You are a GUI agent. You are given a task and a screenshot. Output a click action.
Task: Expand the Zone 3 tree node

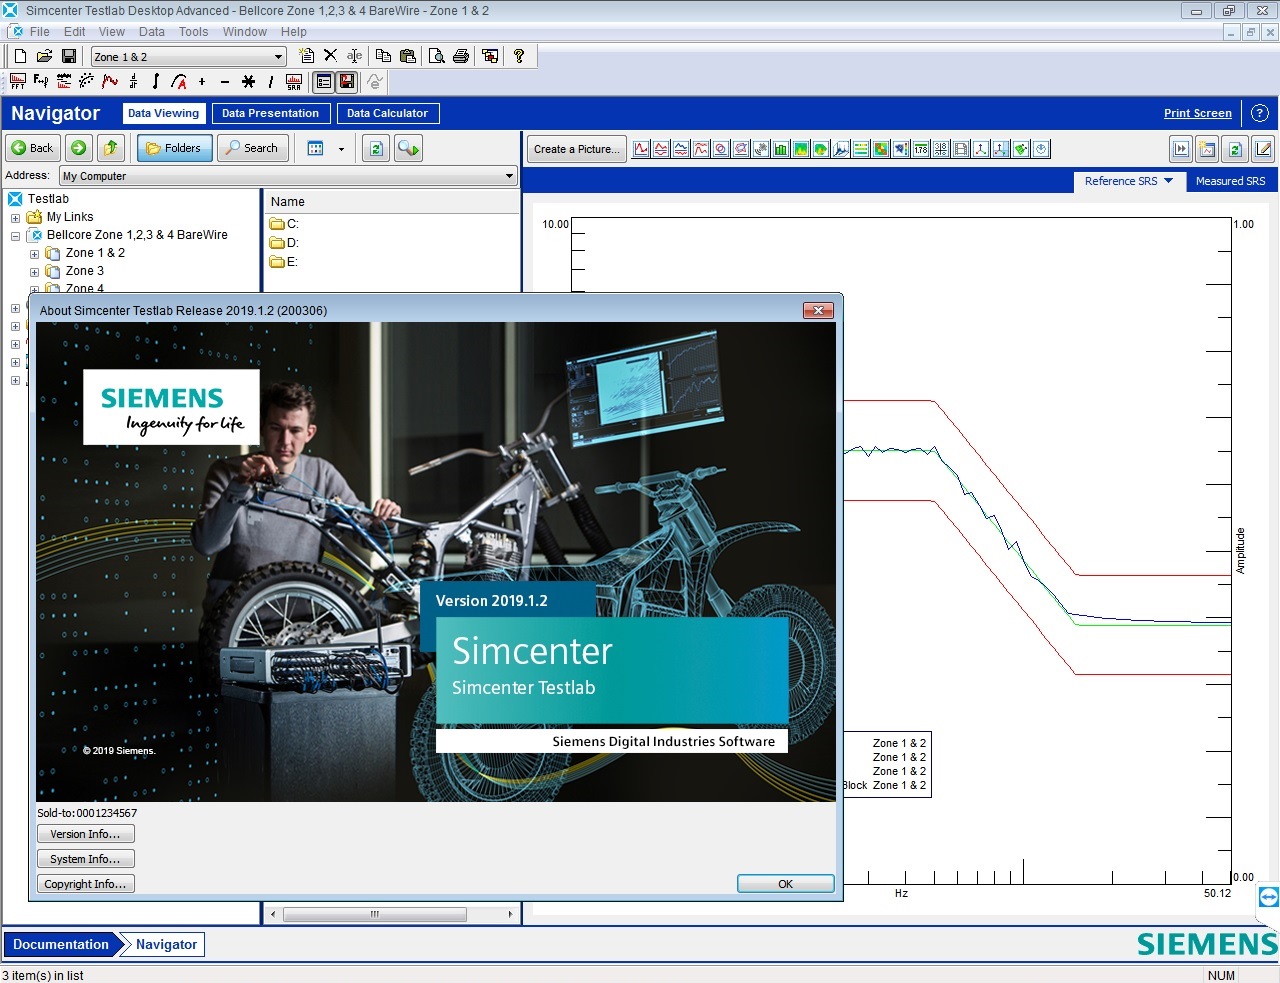(x=34, y=272)
